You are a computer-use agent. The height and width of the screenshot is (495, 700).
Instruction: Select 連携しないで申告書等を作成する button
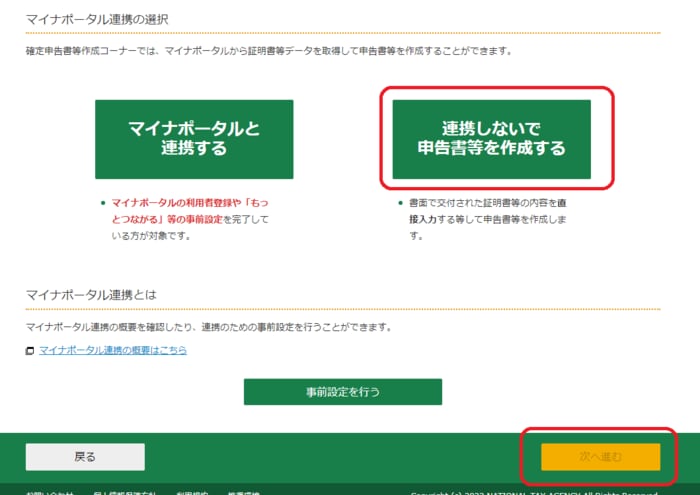click(492, 139)
